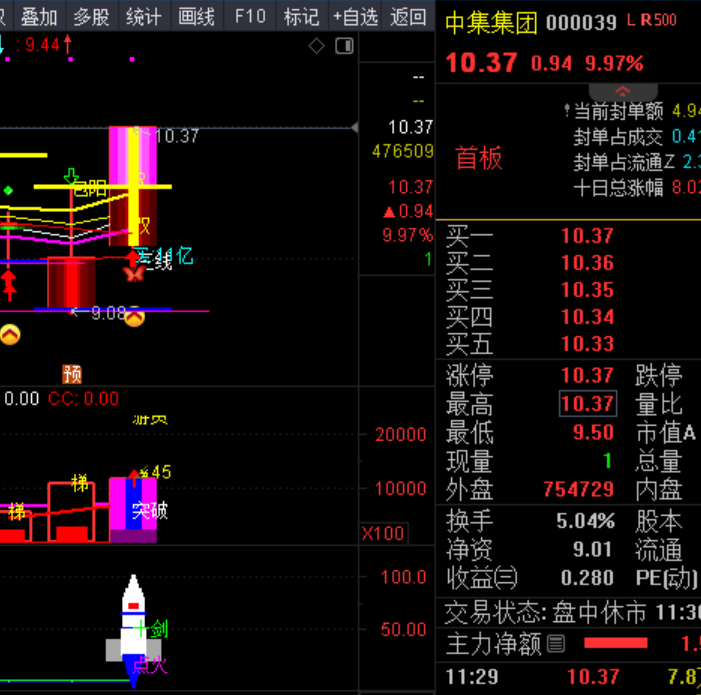Click the red 主力净额 bar
This screenshot has width=701, height=695.
click(616, 643)
